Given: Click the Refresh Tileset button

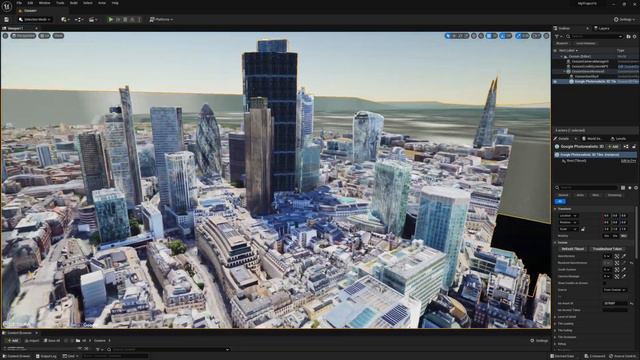Looking at the screenshot, I should [573, 249].
